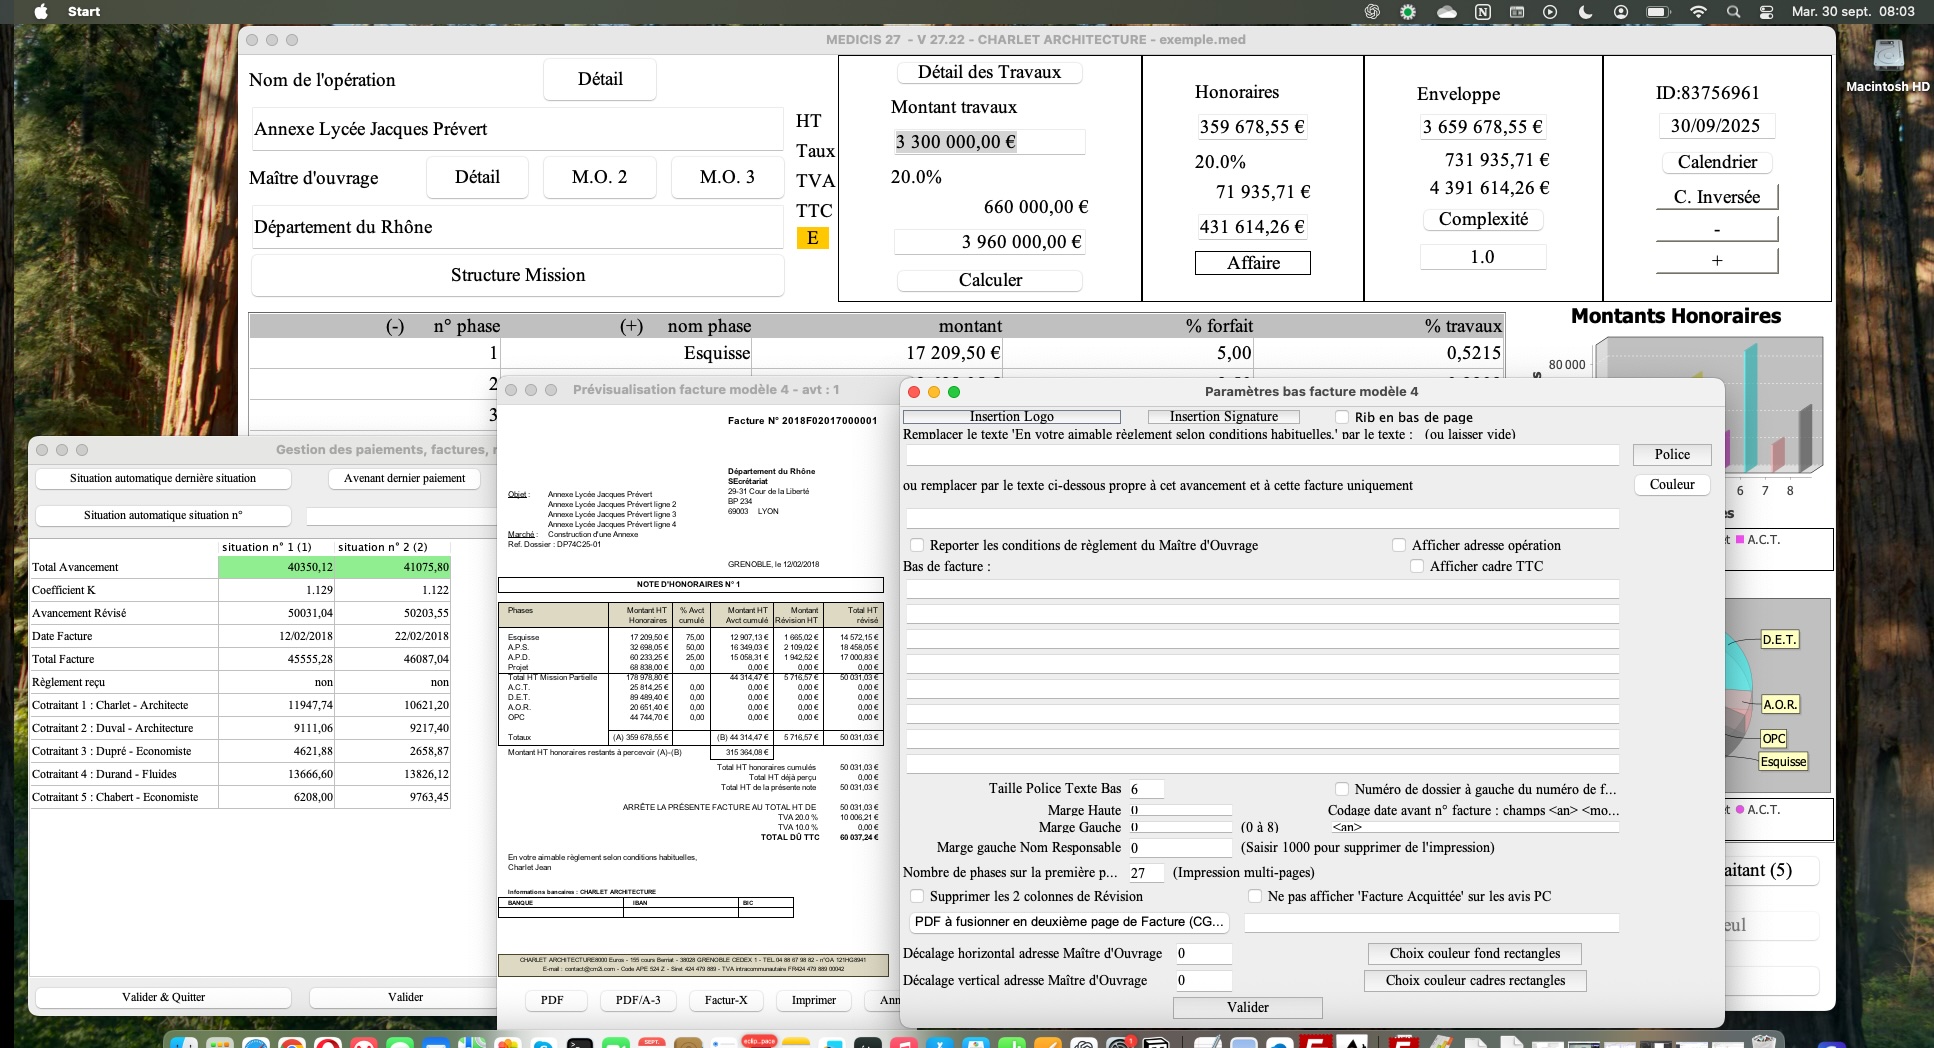
Task: Open 'Choix couleur fond rectangles' picker
Action: pos(1474,954)
